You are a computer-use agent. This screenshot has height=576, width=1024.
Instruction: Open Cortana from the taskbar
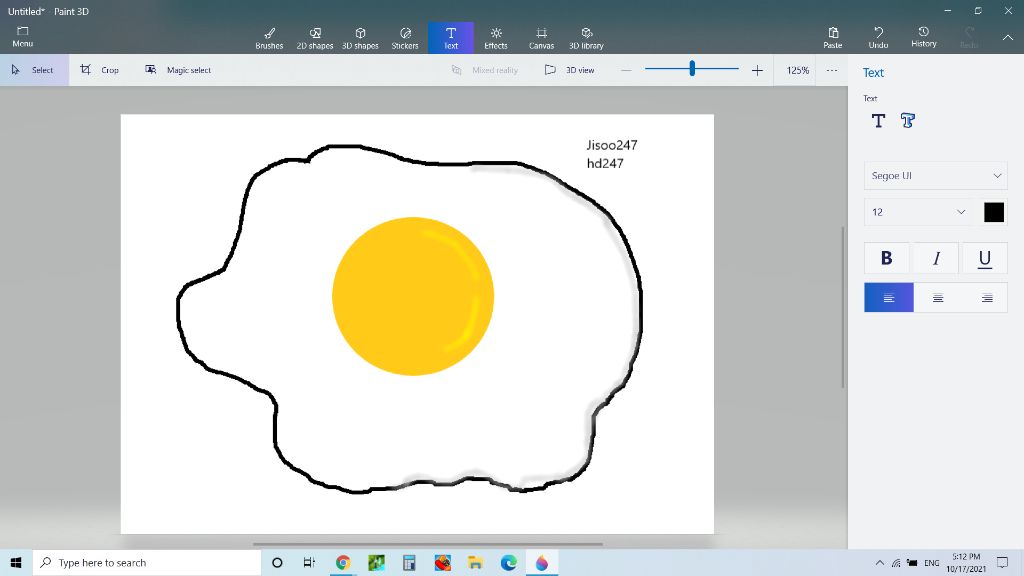(x=277, y=562)
